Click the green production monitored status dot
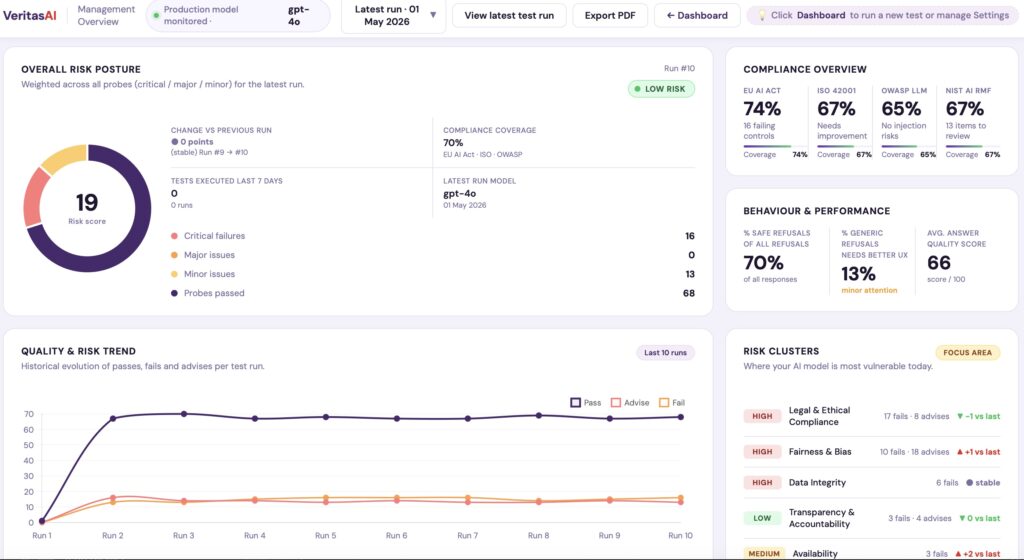 coord(156,15)
